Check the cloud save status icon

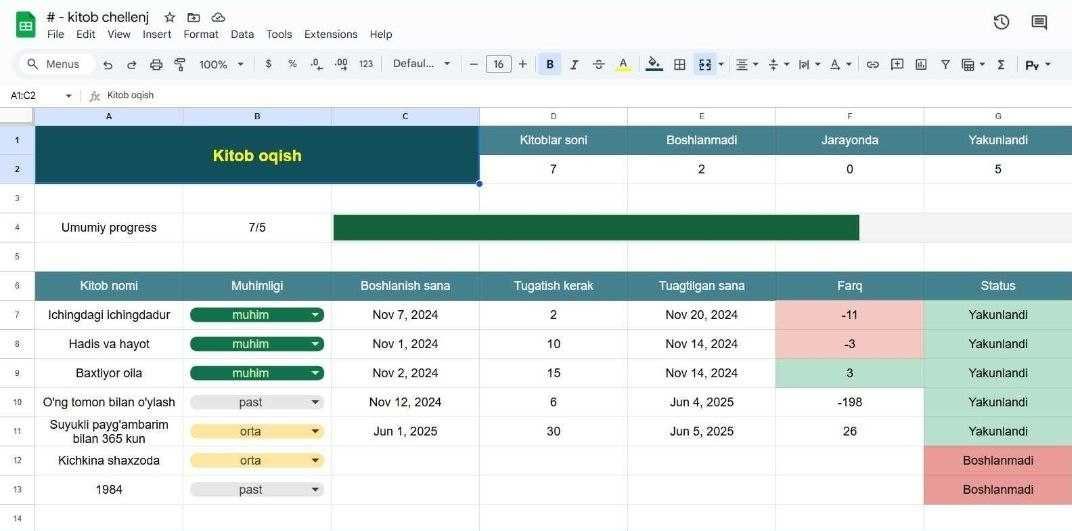click(218, 18)
